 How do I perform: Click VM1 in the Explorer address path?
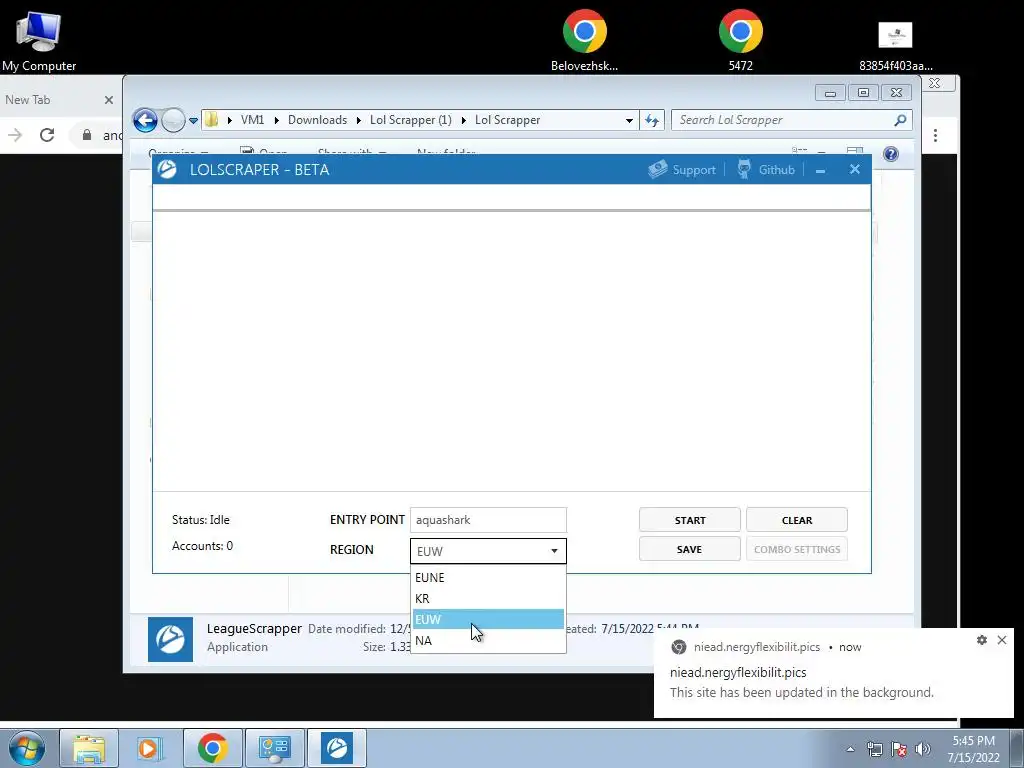pos(252,120)
